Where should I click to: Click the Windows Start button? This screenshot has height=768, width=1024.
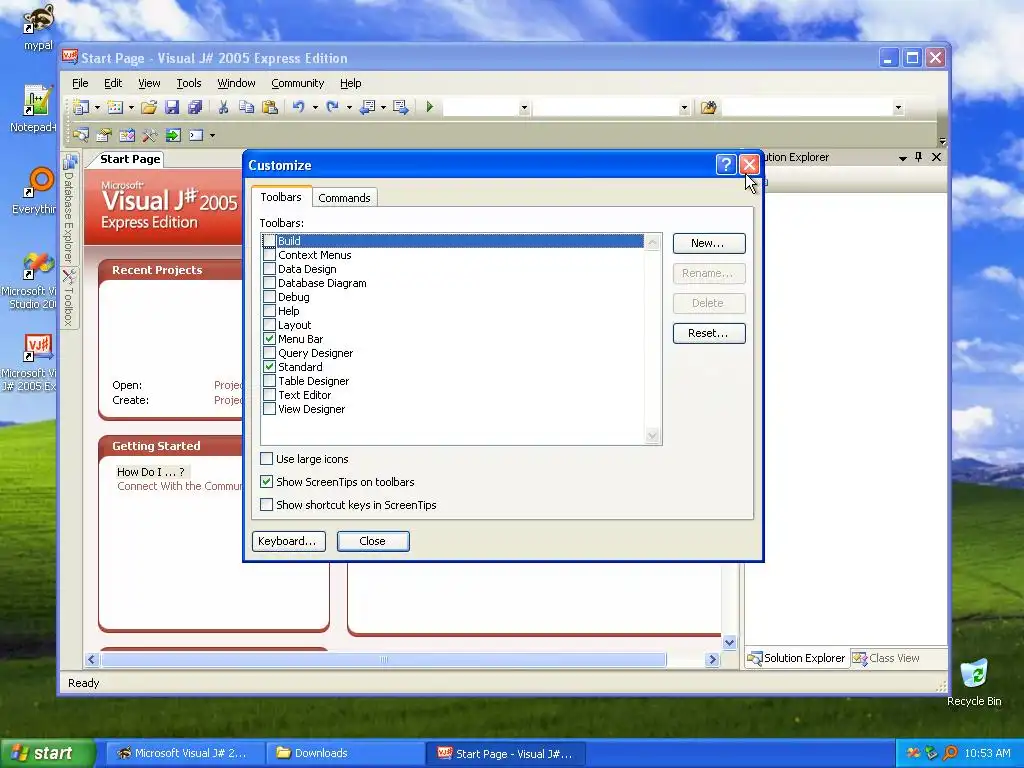click(x=46, y=753)
